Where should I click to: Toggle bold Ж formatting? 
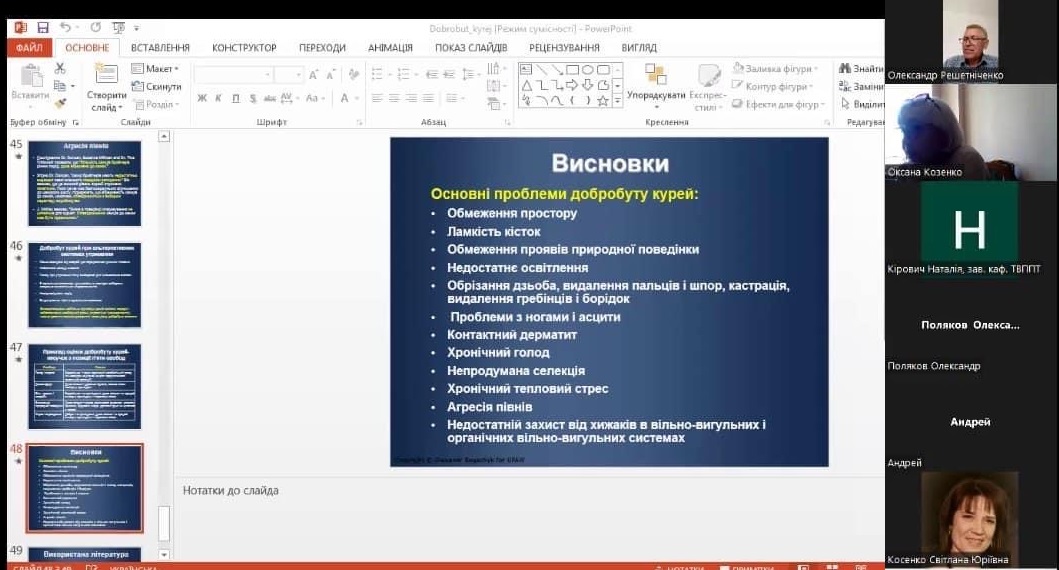pyautogui.click(x=202, y=99)
